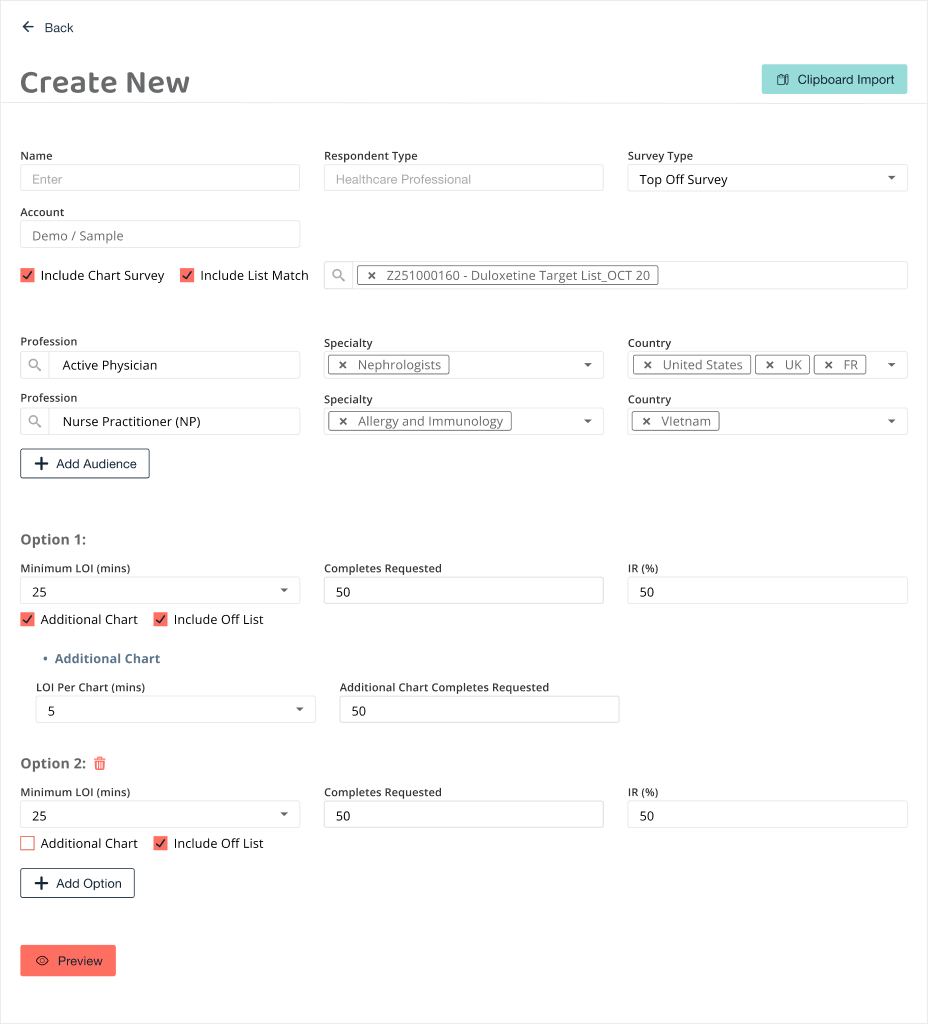Expand the Vietnam country dropdown
This screenshot has width=928, height=1024.
click(x=891, y=421)
